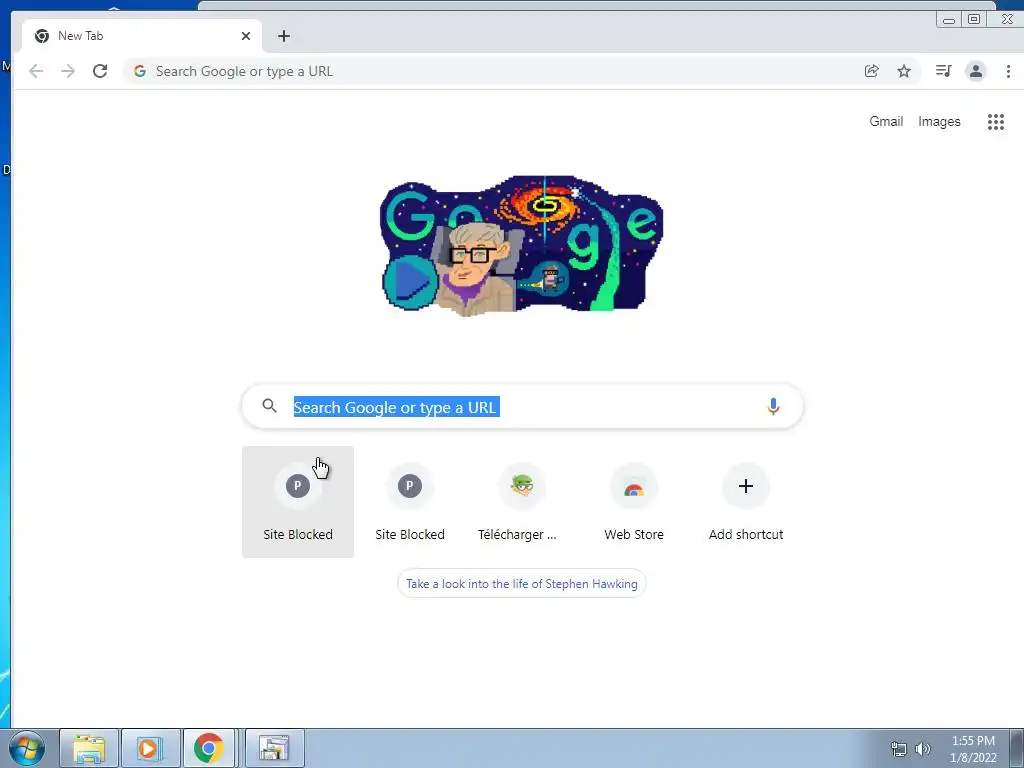Screen dimensions: 1024x768
Task: Close the New Tab tab
Action: [x=246, y=36]
